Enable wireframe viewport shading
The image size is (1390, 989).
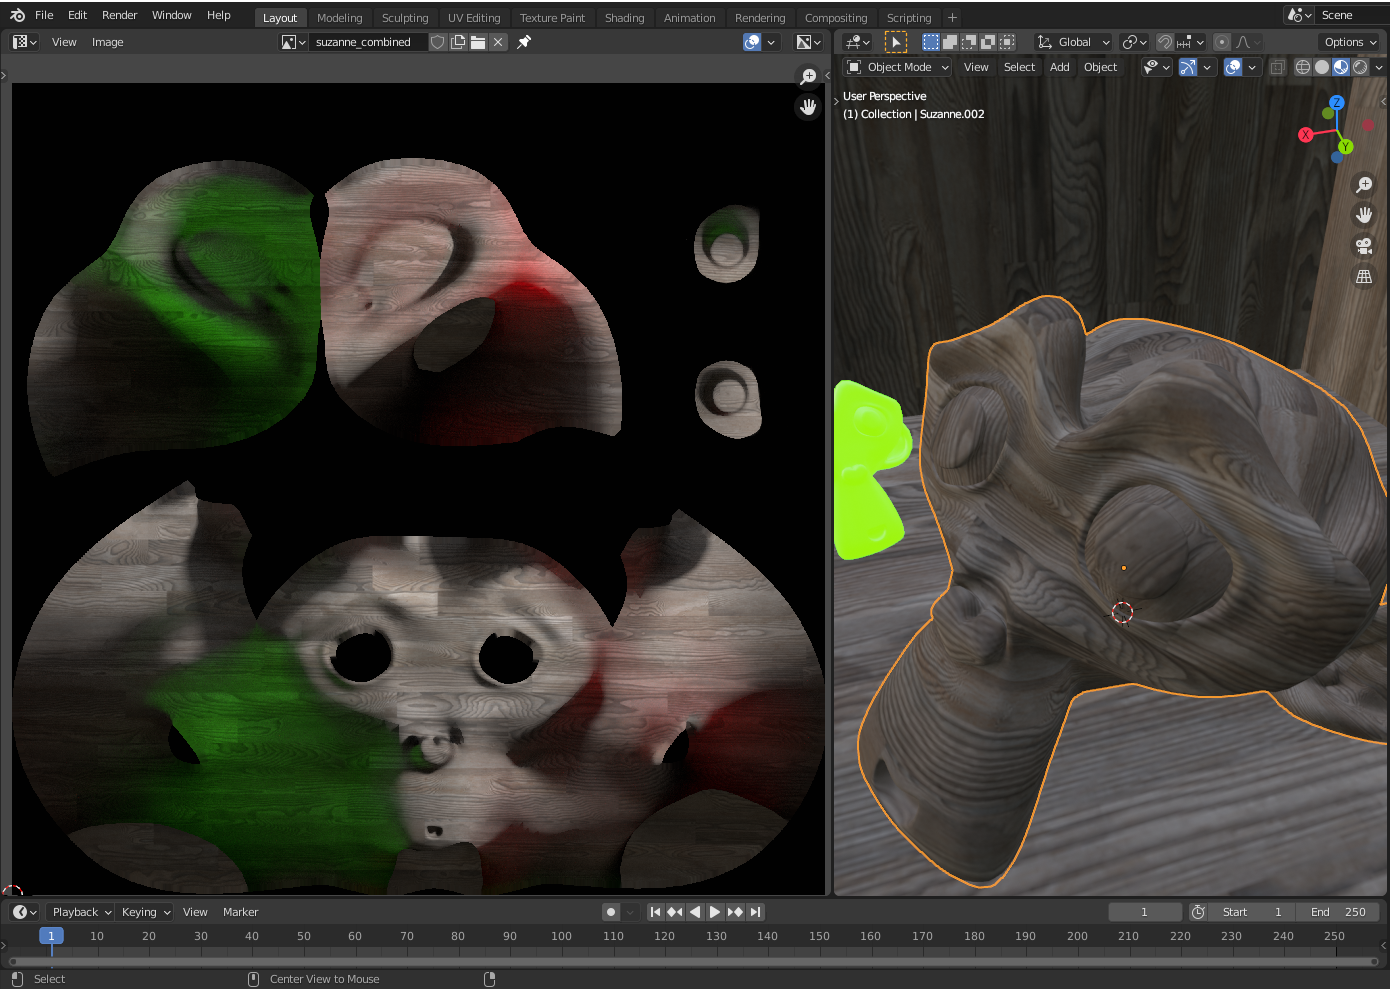[1302, 67]
